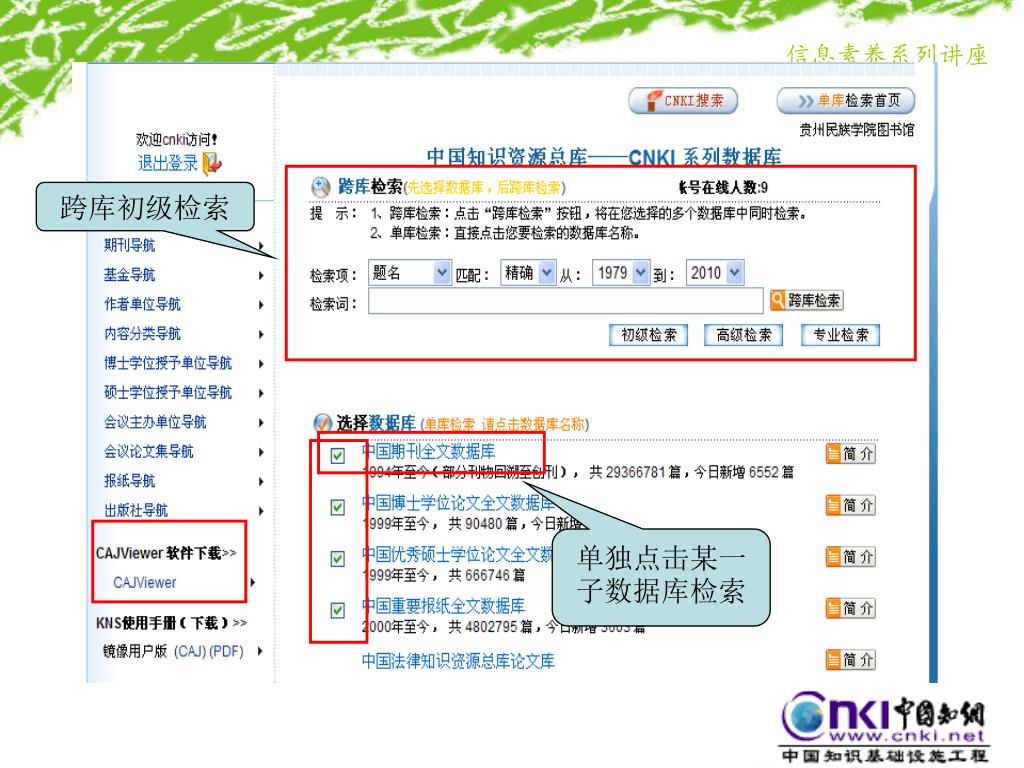Open 简介 icon for 中国重要报纸全文数据库
The width and height of the screenshot is (1024, 768).
coord(850,608)
